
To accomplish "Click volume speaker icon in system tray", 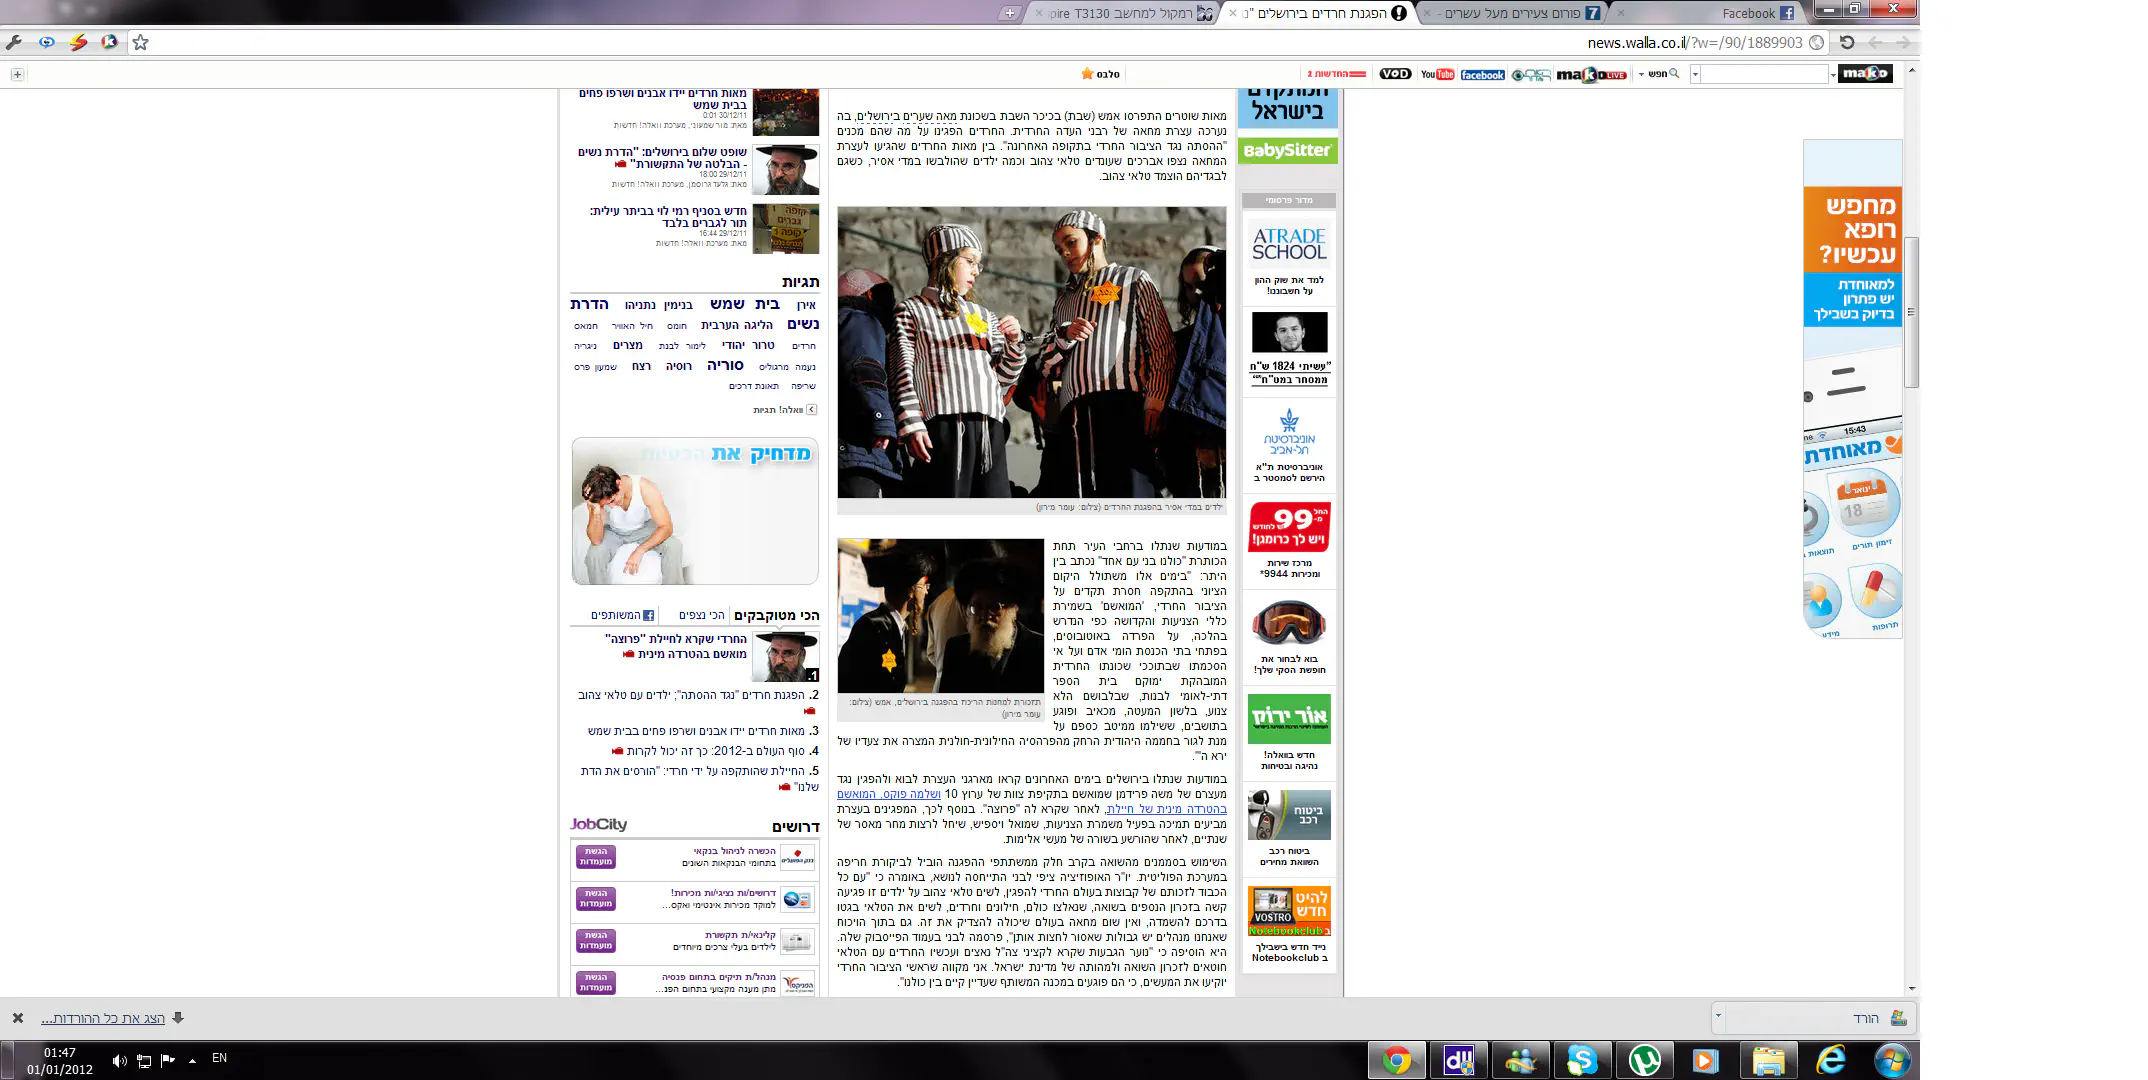I will (119, 1060).
